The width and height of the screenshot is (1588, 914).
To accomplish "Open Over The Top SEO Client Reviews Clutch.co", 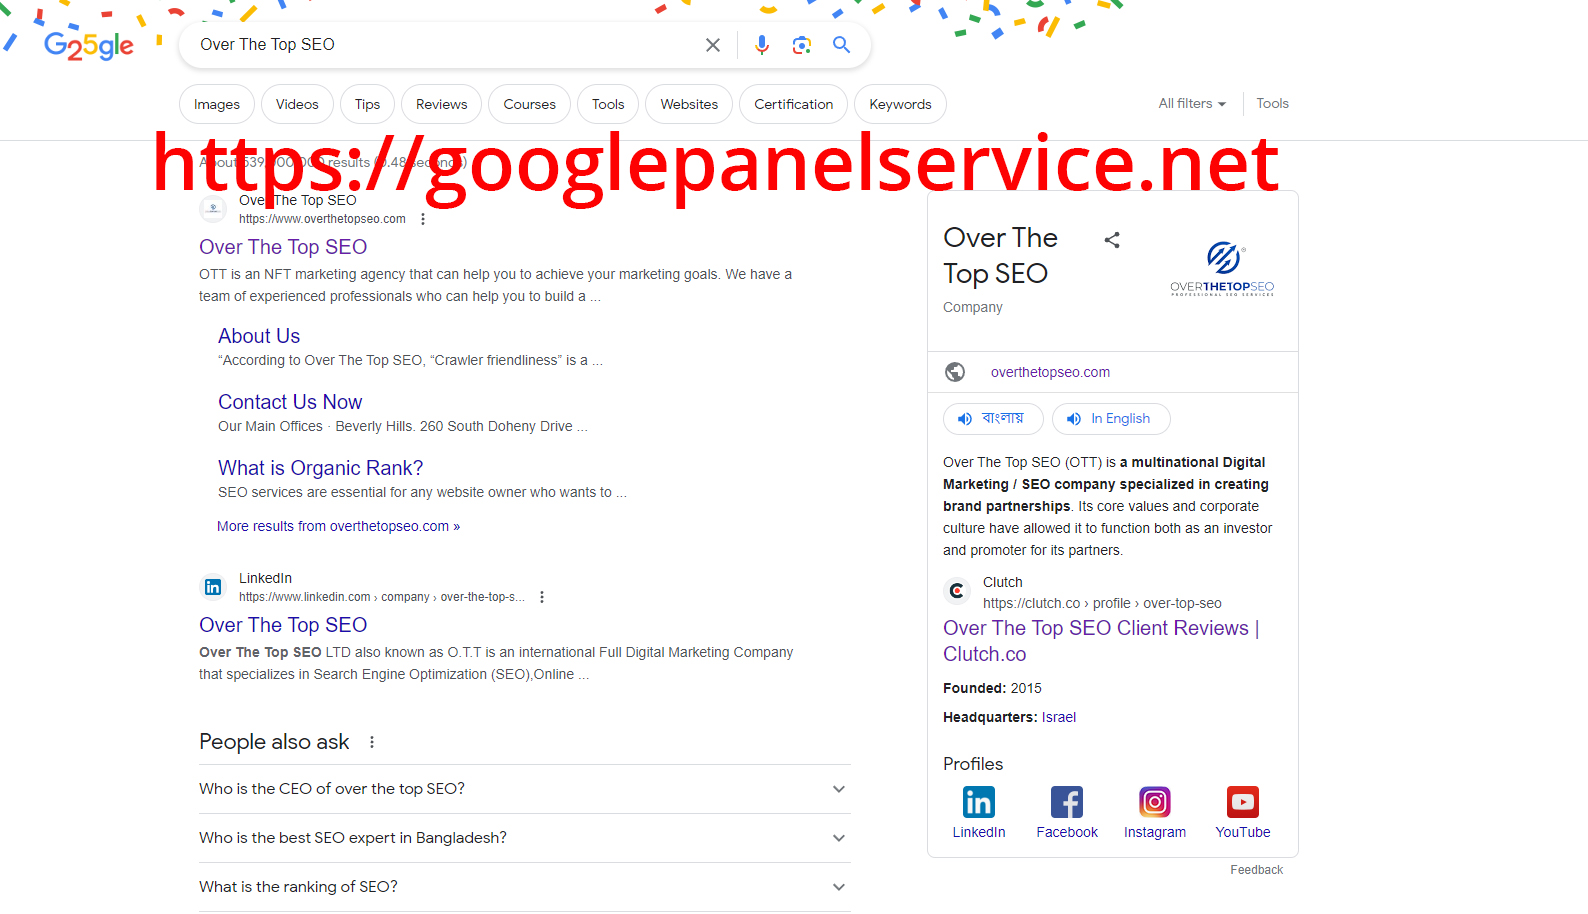I will tap(1101, 641).
